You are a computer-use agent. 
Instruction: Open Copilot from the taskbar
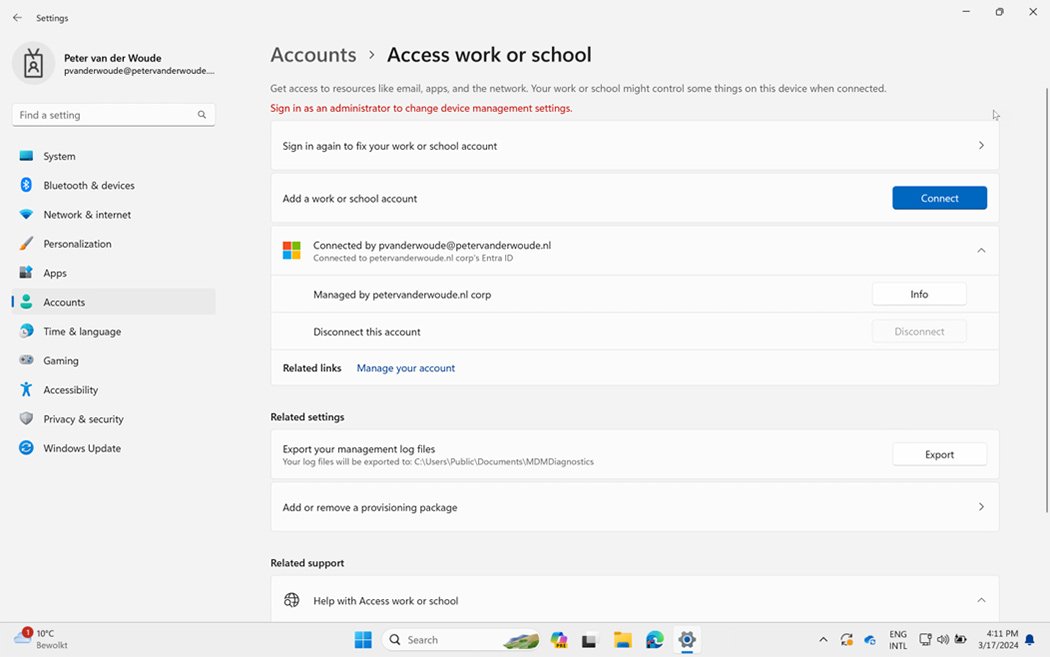pos(559,639)
